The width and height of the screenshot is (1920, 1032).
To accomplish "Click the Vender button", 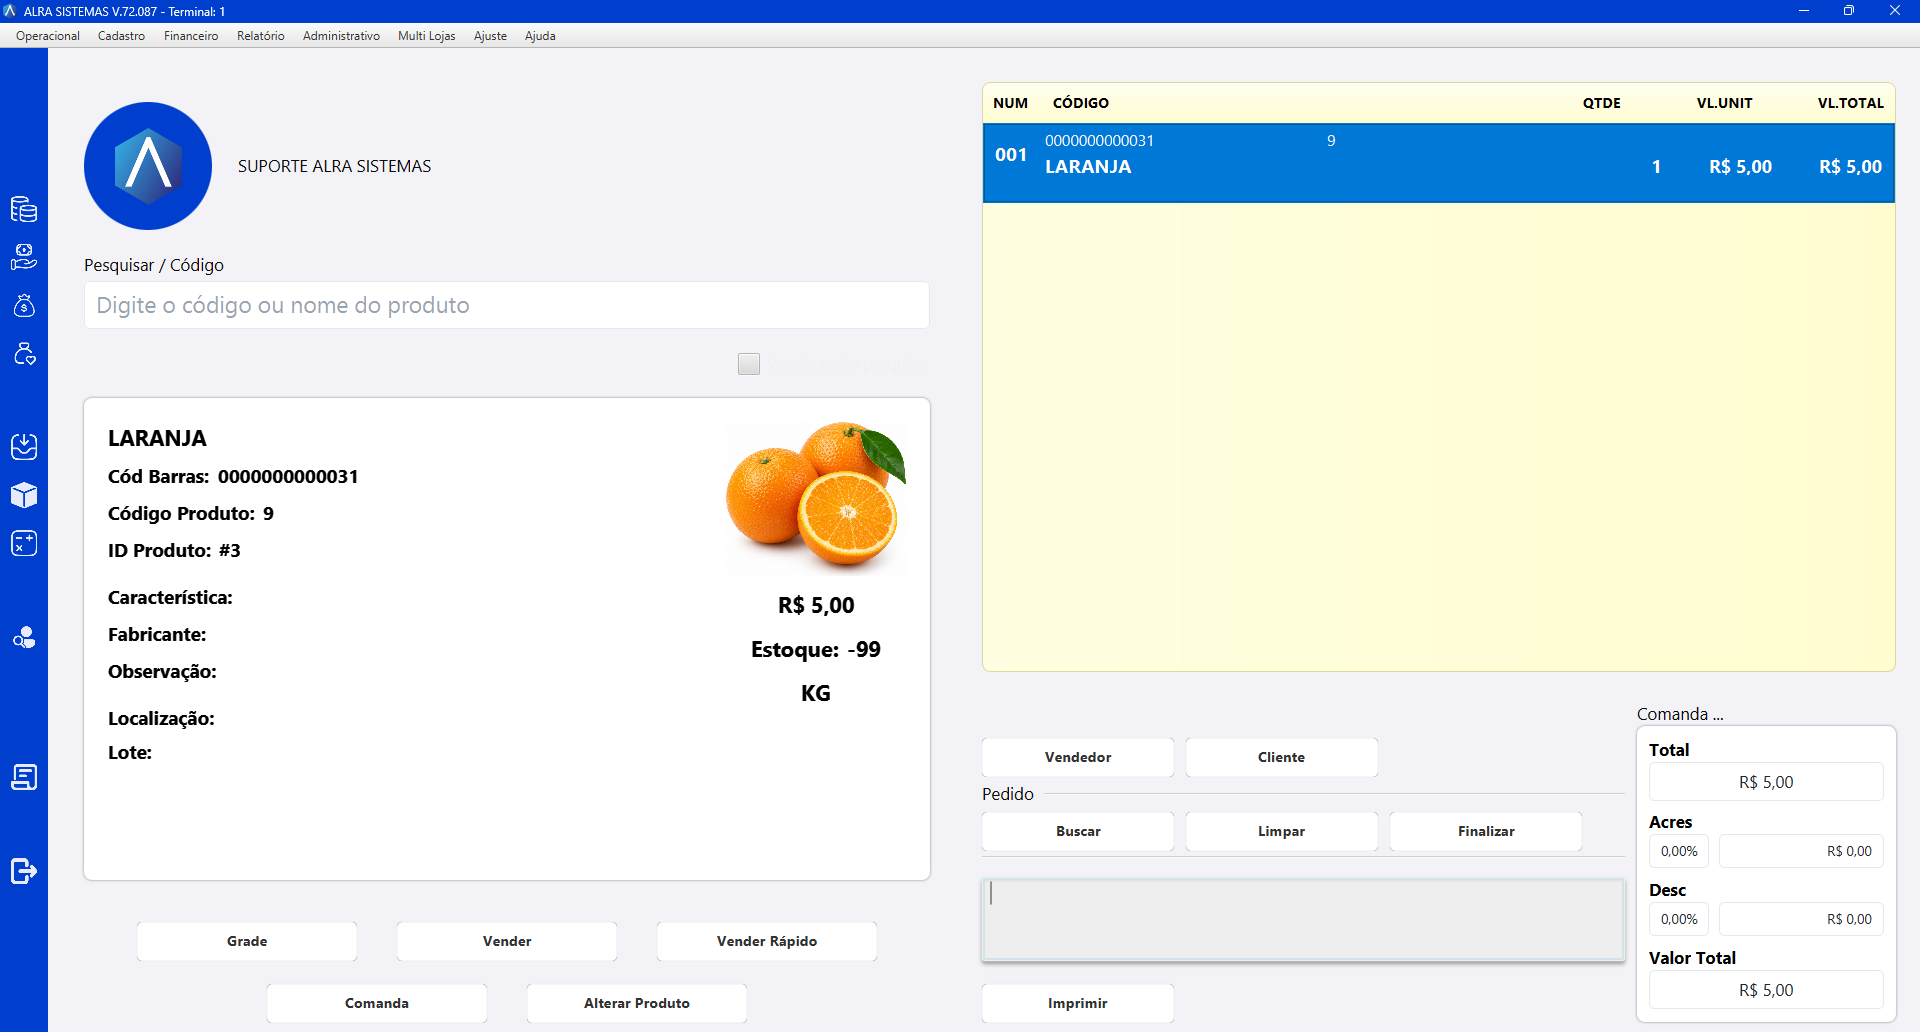I will point(507,941).
